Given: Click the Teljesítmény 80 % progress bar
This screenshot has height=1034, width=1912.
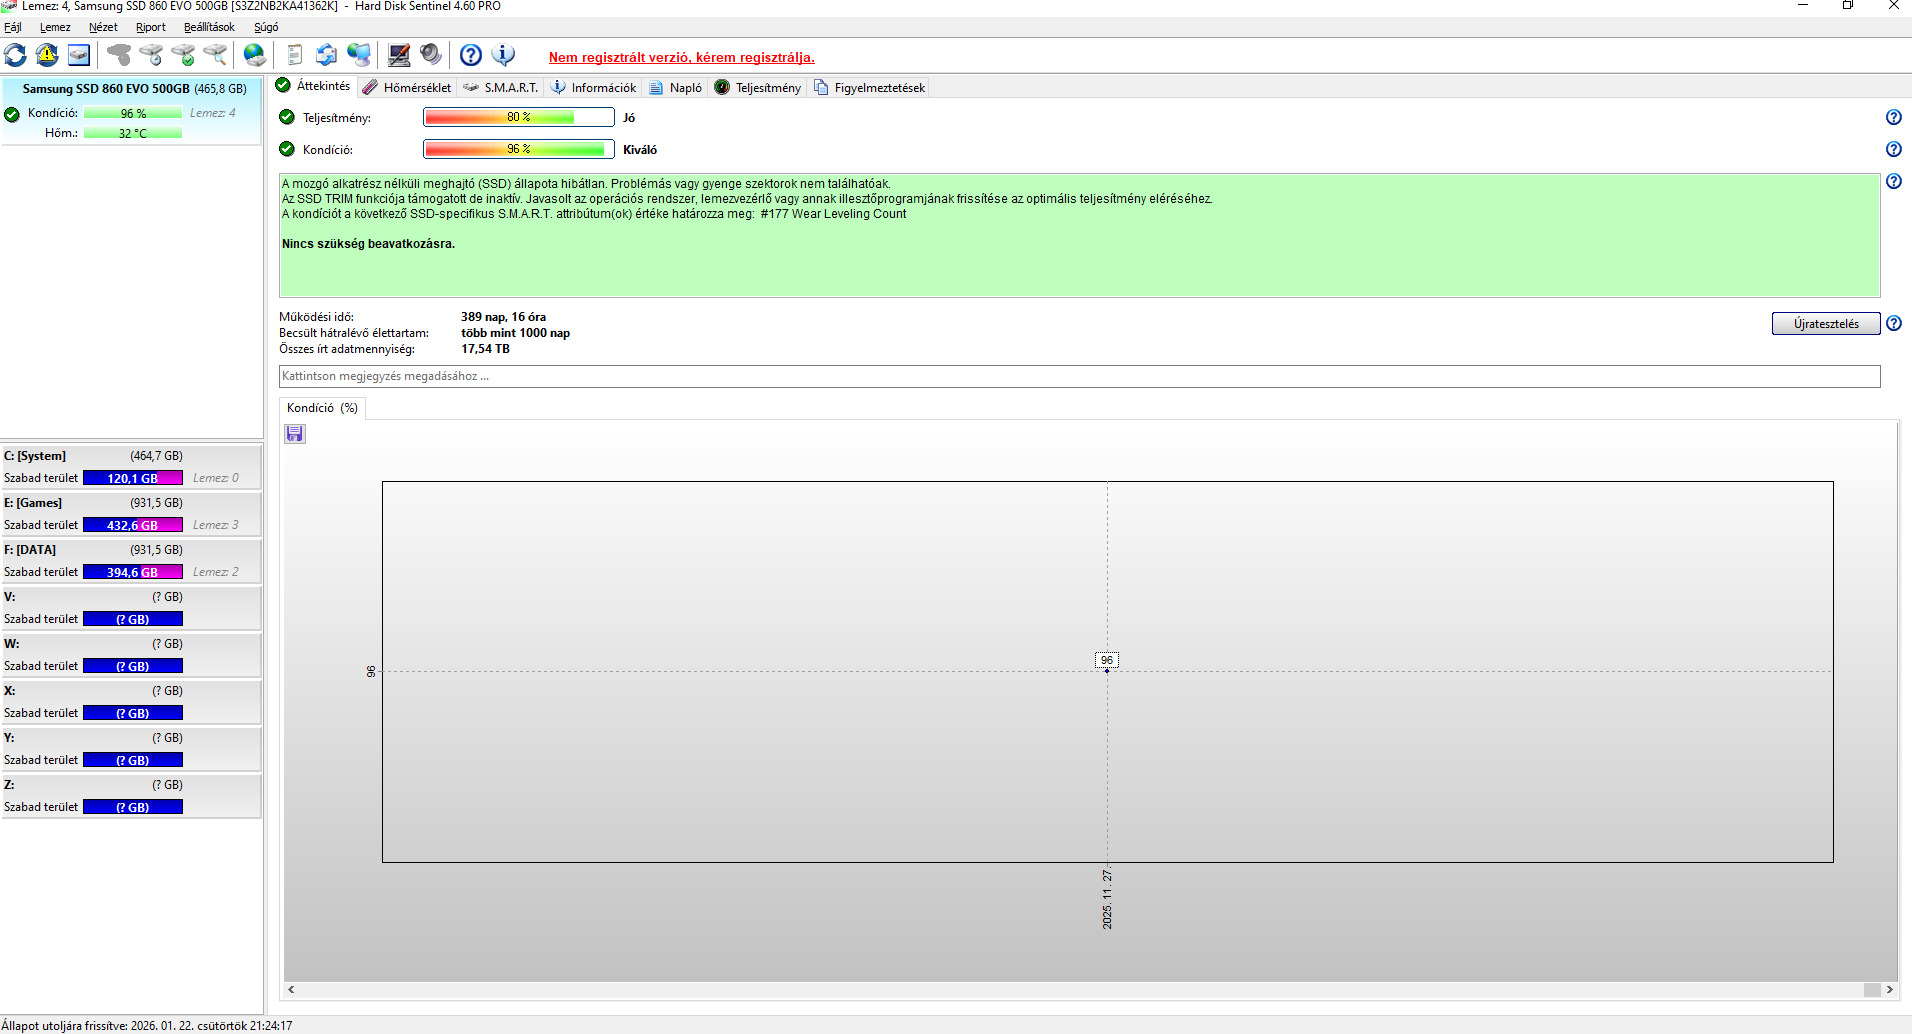Looking at the screenshot, I should (519, 117).
